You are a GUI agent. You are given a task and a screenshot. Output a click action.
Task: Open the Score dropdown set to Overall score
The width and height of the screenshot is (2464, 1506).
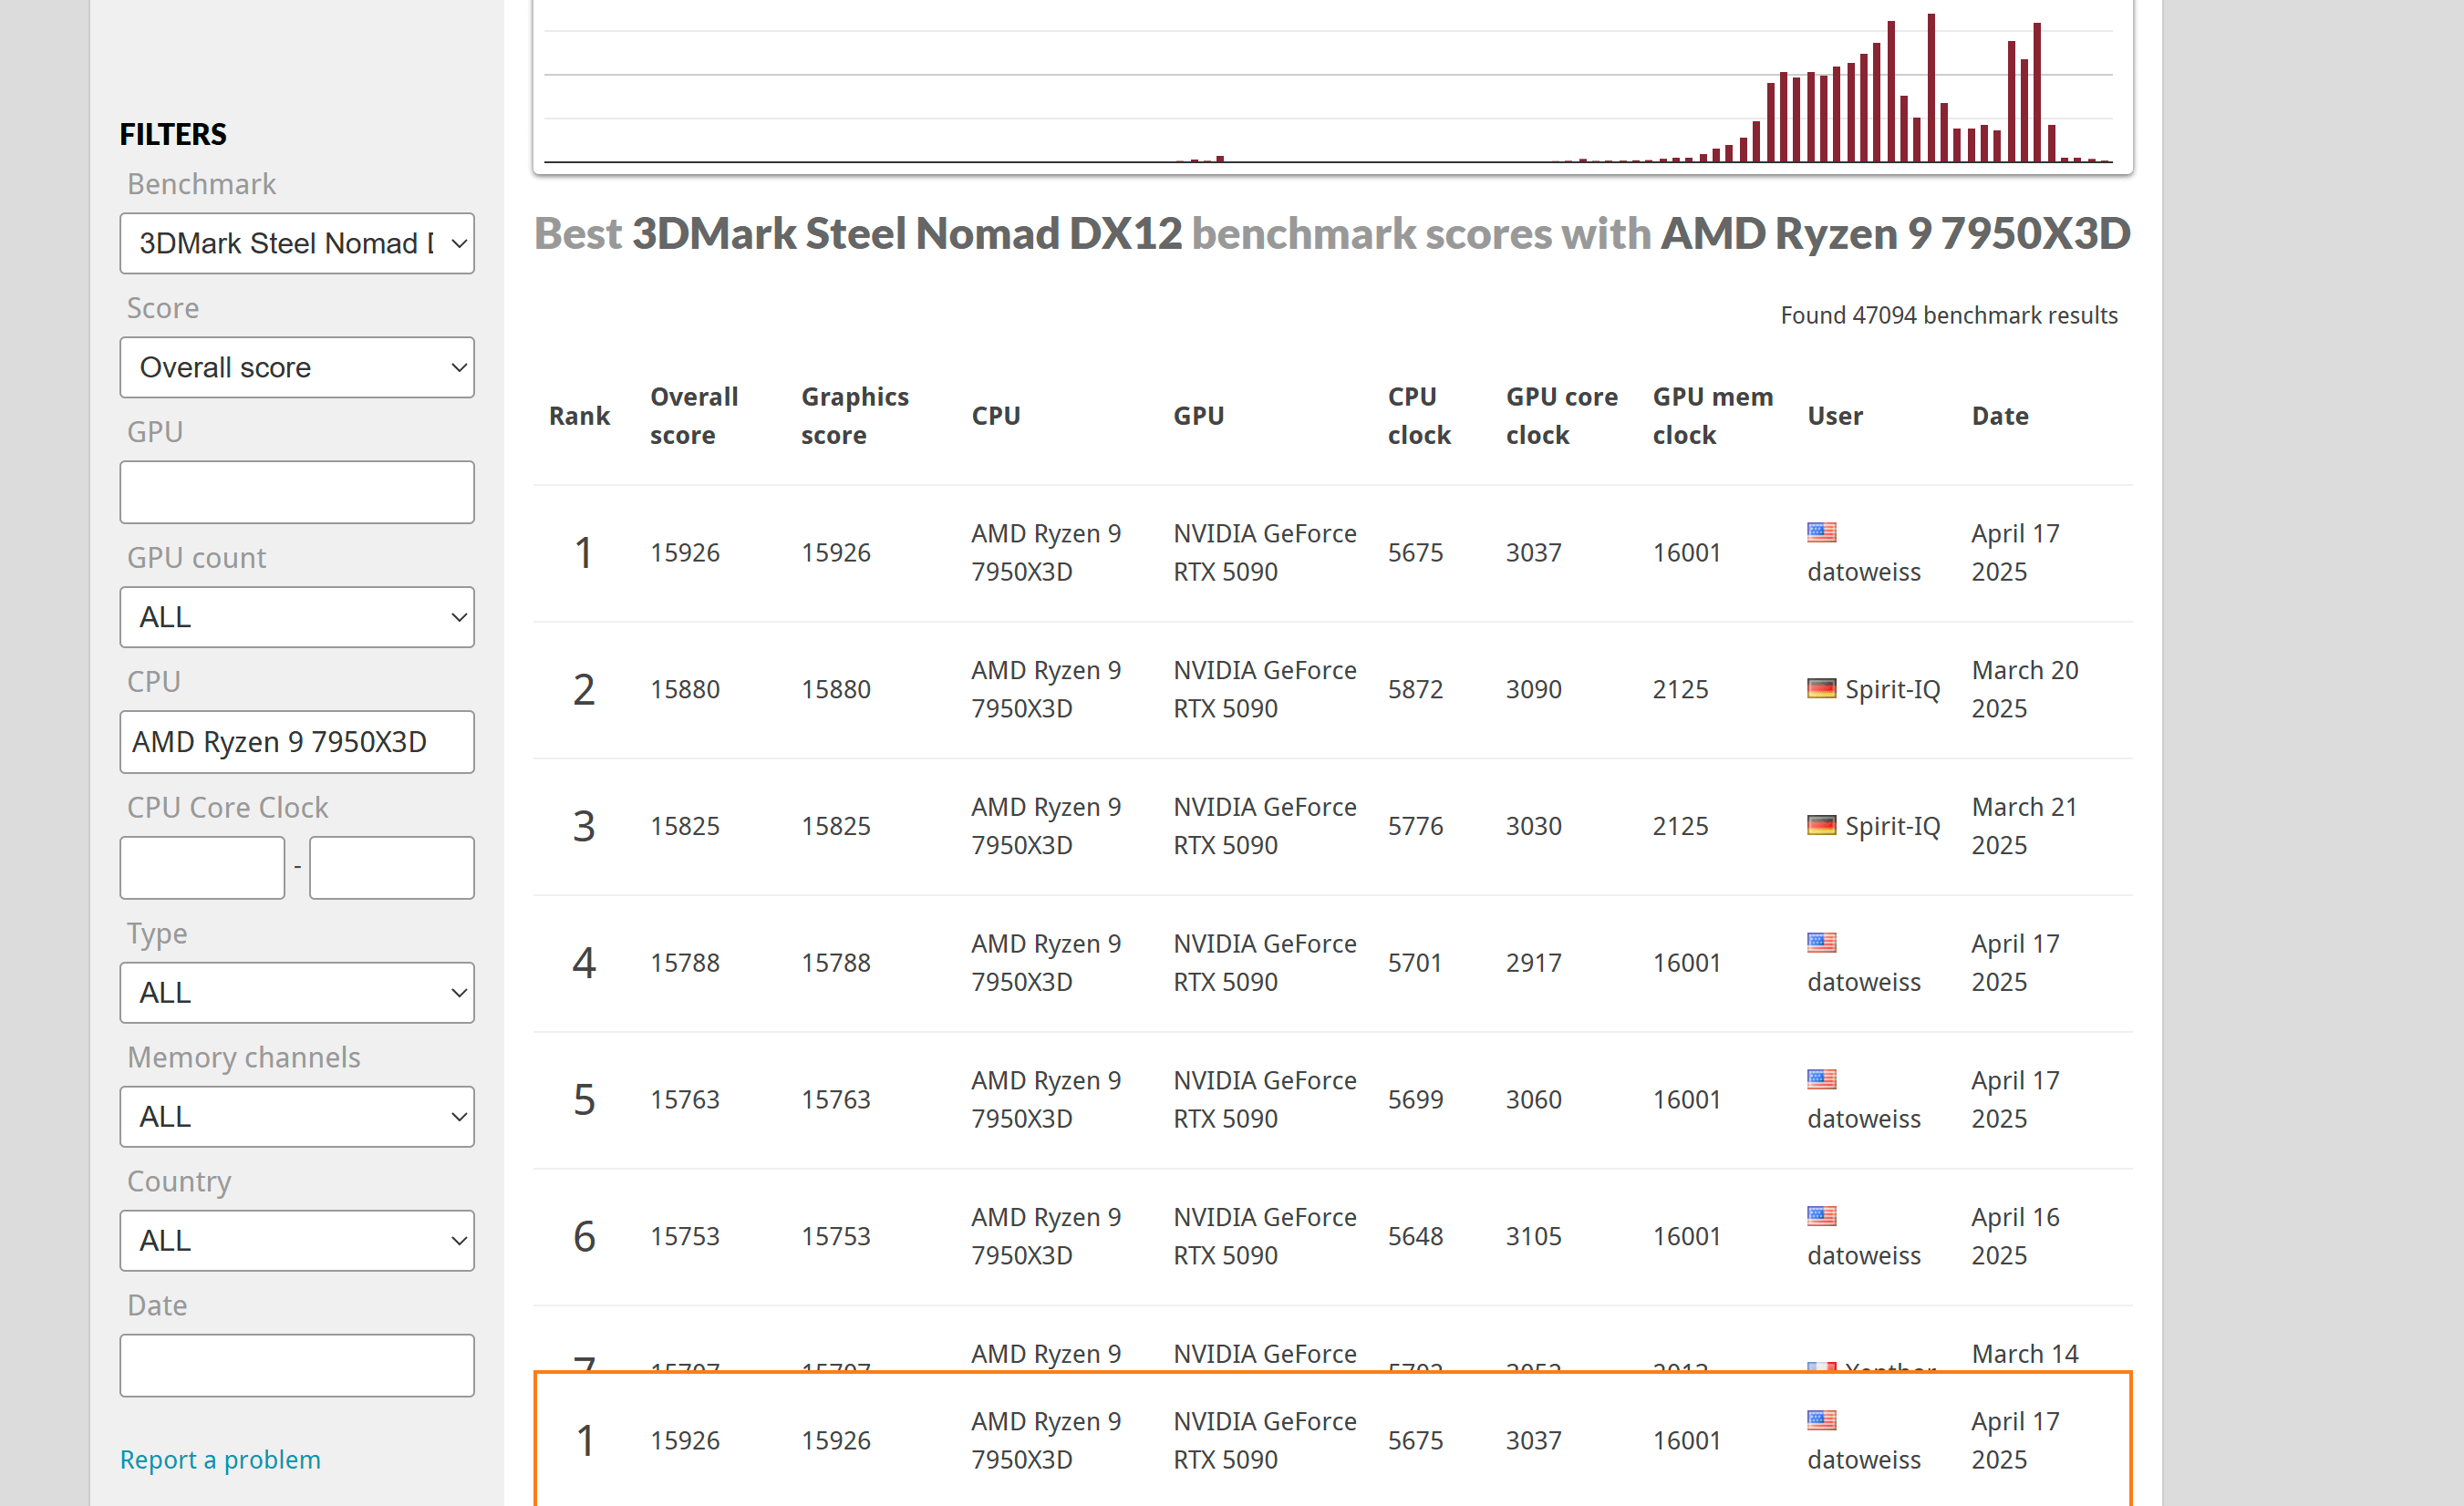point(297,367)
